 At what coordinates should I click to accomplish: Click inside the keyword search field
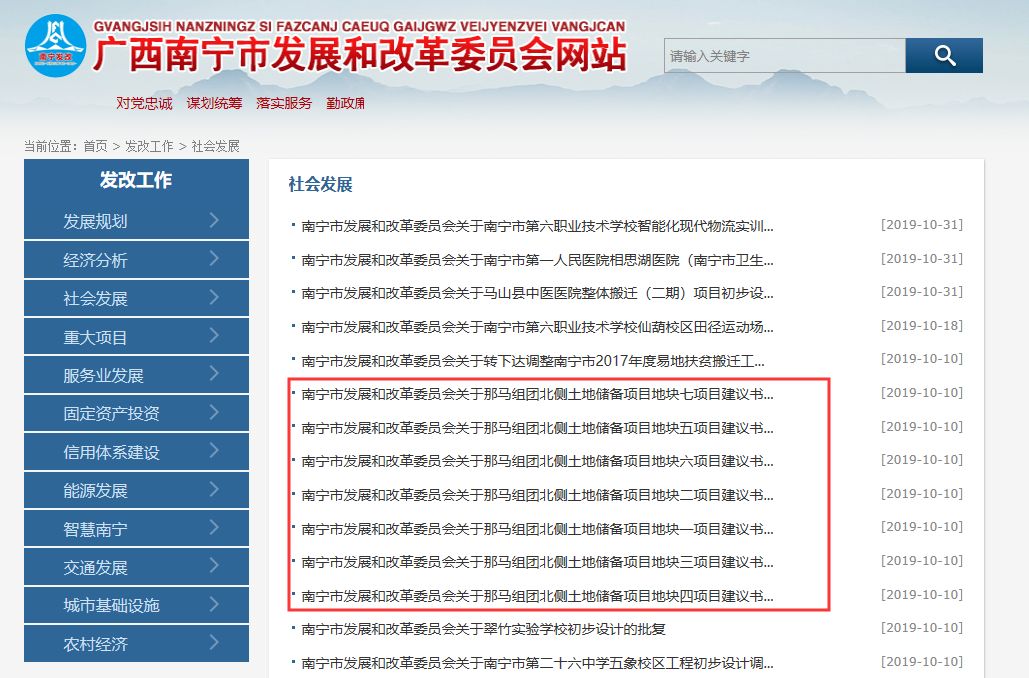click(x=784, y=56)
